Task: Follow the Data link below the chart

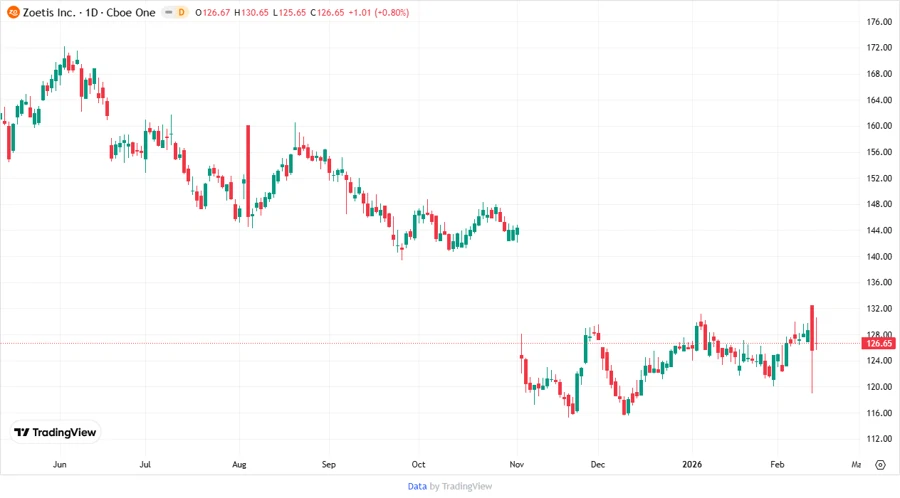Action: pyautogui.click(x=417, y=487)
